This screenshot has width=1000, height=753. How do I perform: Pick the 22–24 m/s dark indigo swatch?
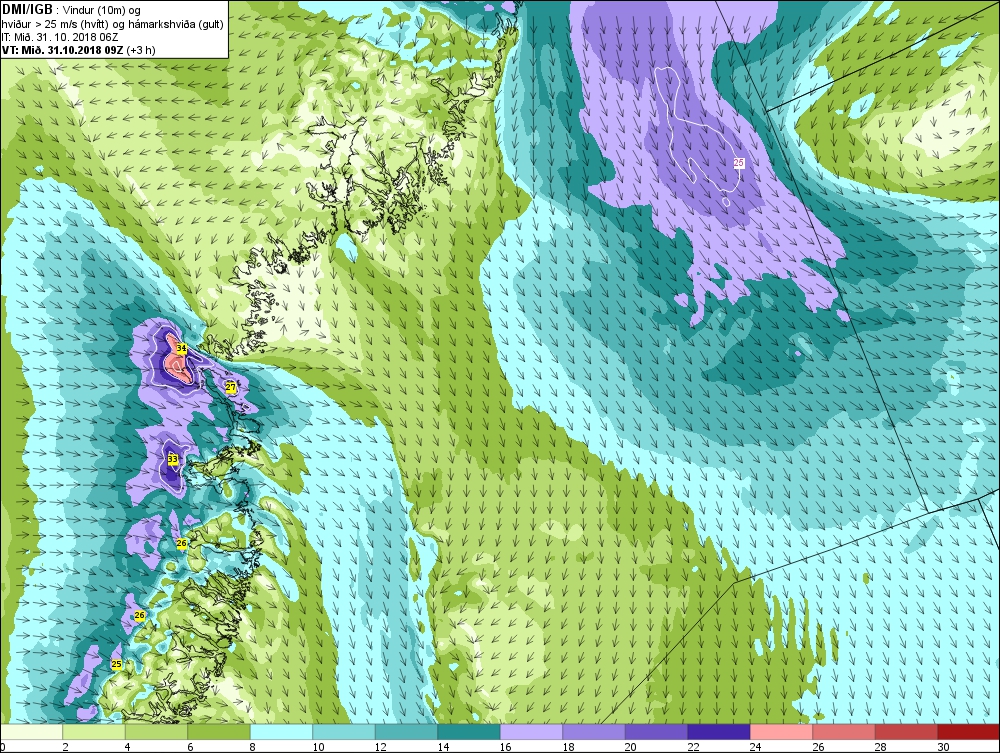[719, 732]
